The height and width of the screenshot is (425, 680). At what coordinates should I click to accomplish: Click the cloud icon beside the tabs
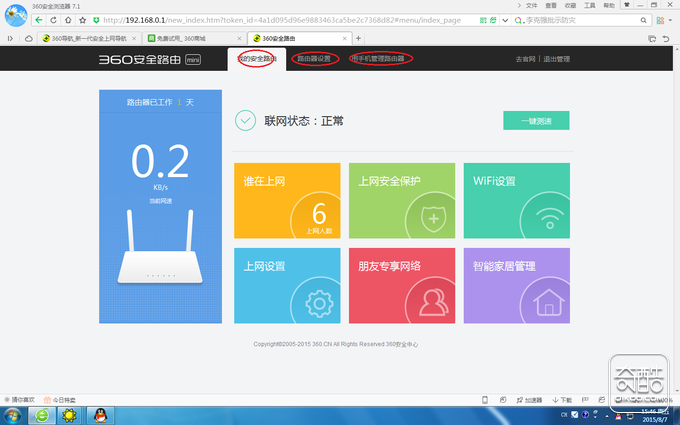29,39
